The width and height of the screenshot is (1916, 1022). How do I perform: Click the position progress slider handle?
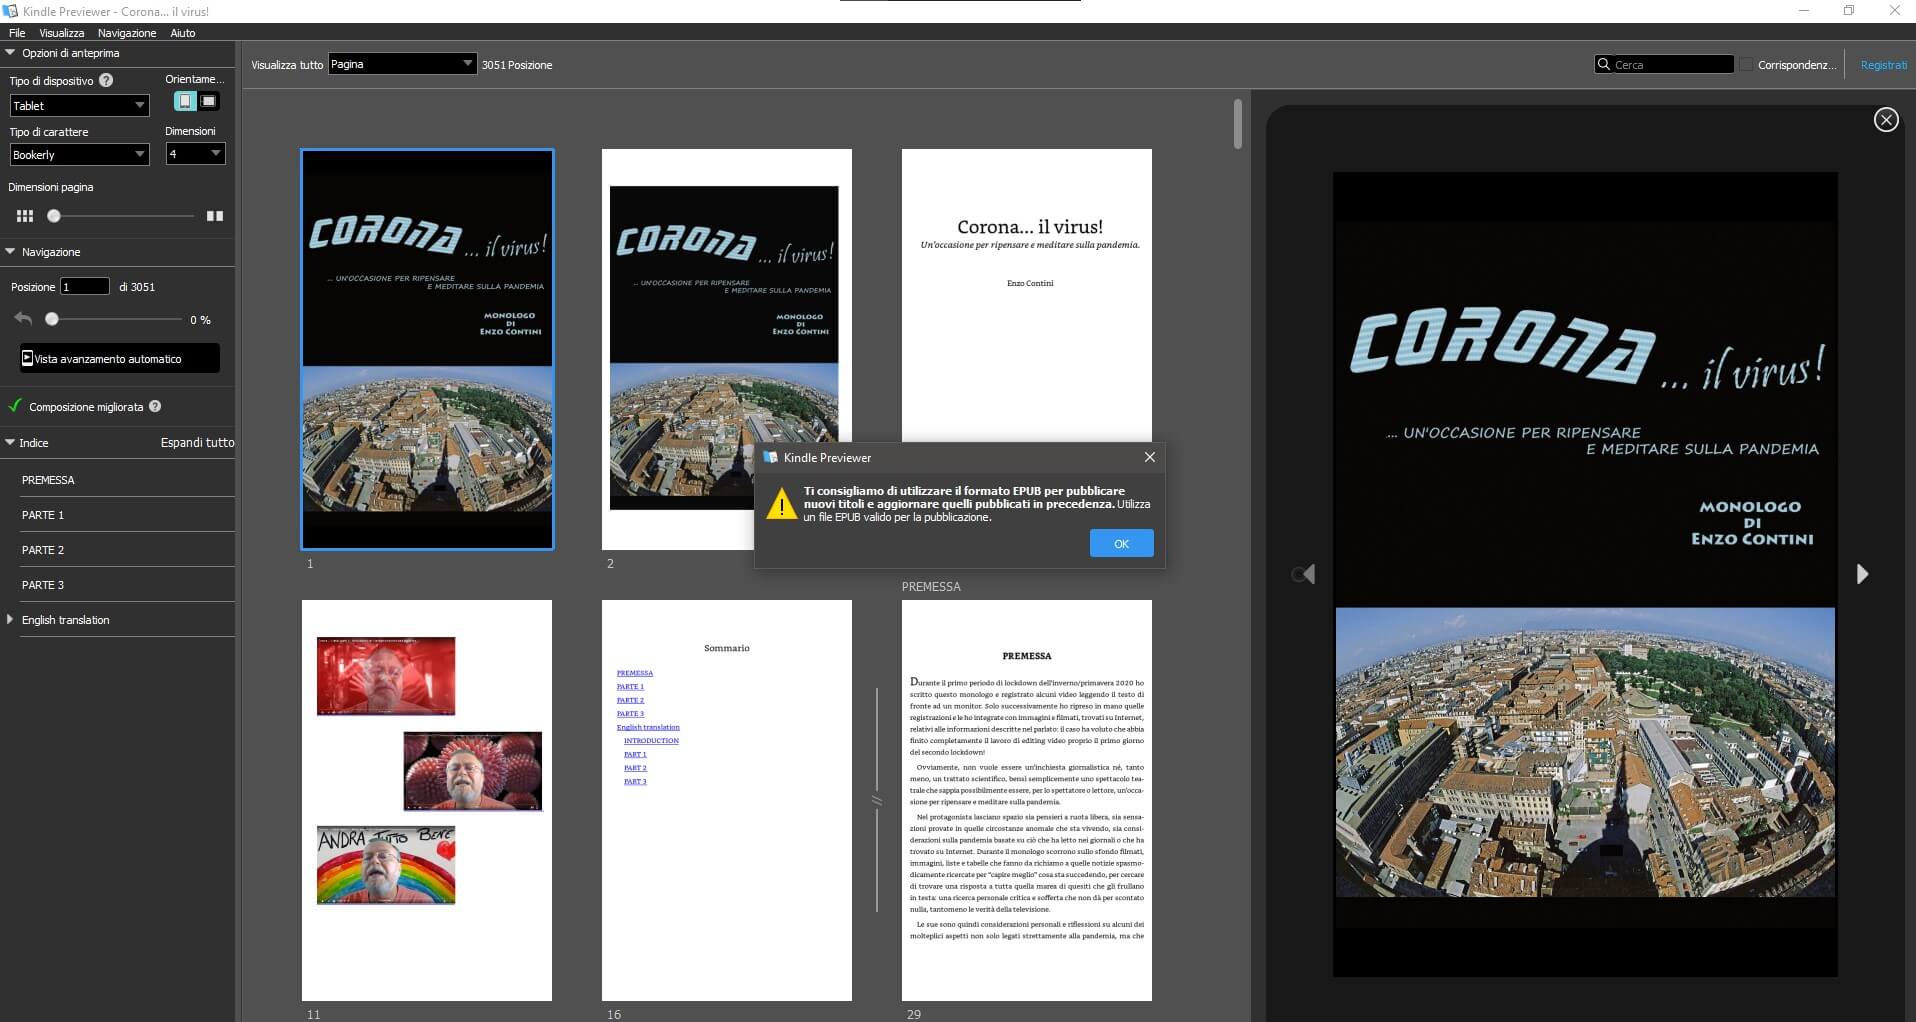52,319
